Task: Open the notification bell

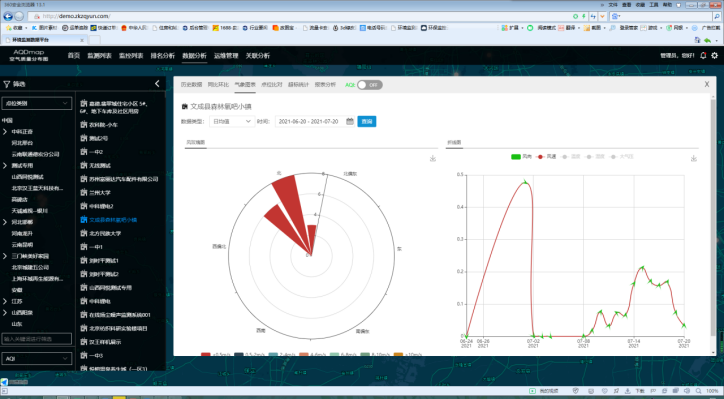Action: tap(703, 55)
